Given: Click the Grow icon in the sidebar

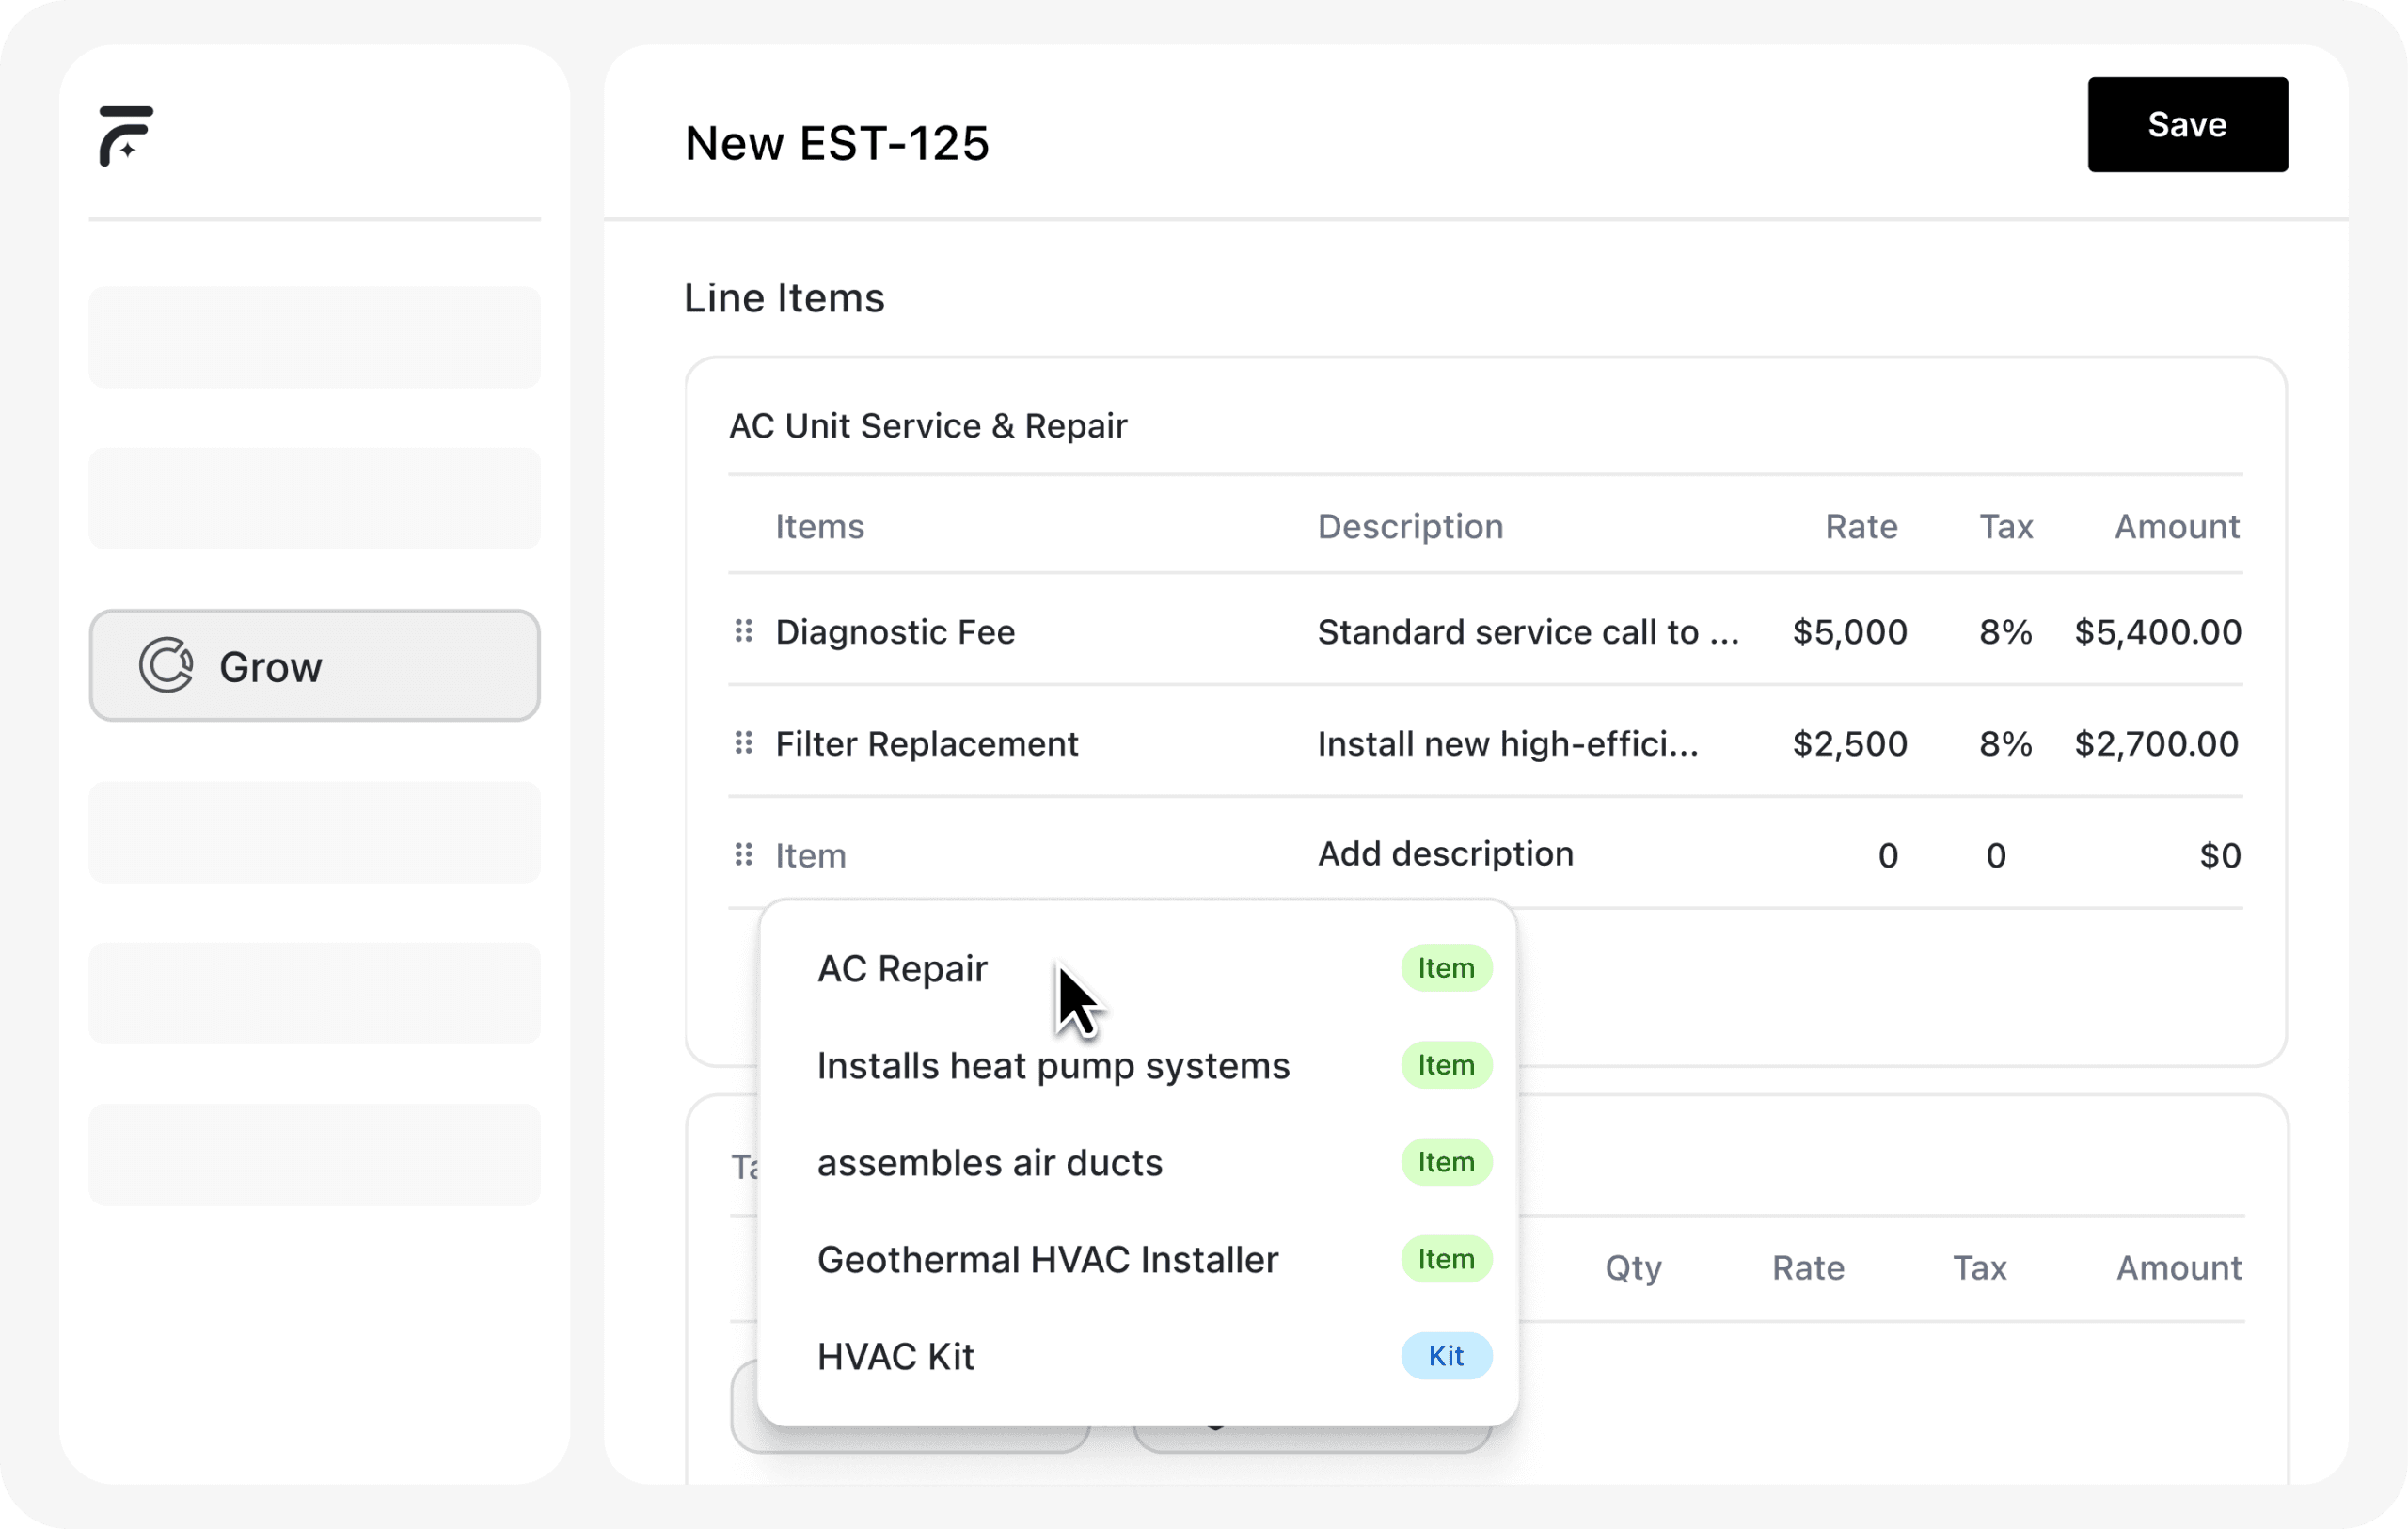Looking at the screenshot, I should tap(166, 666).
